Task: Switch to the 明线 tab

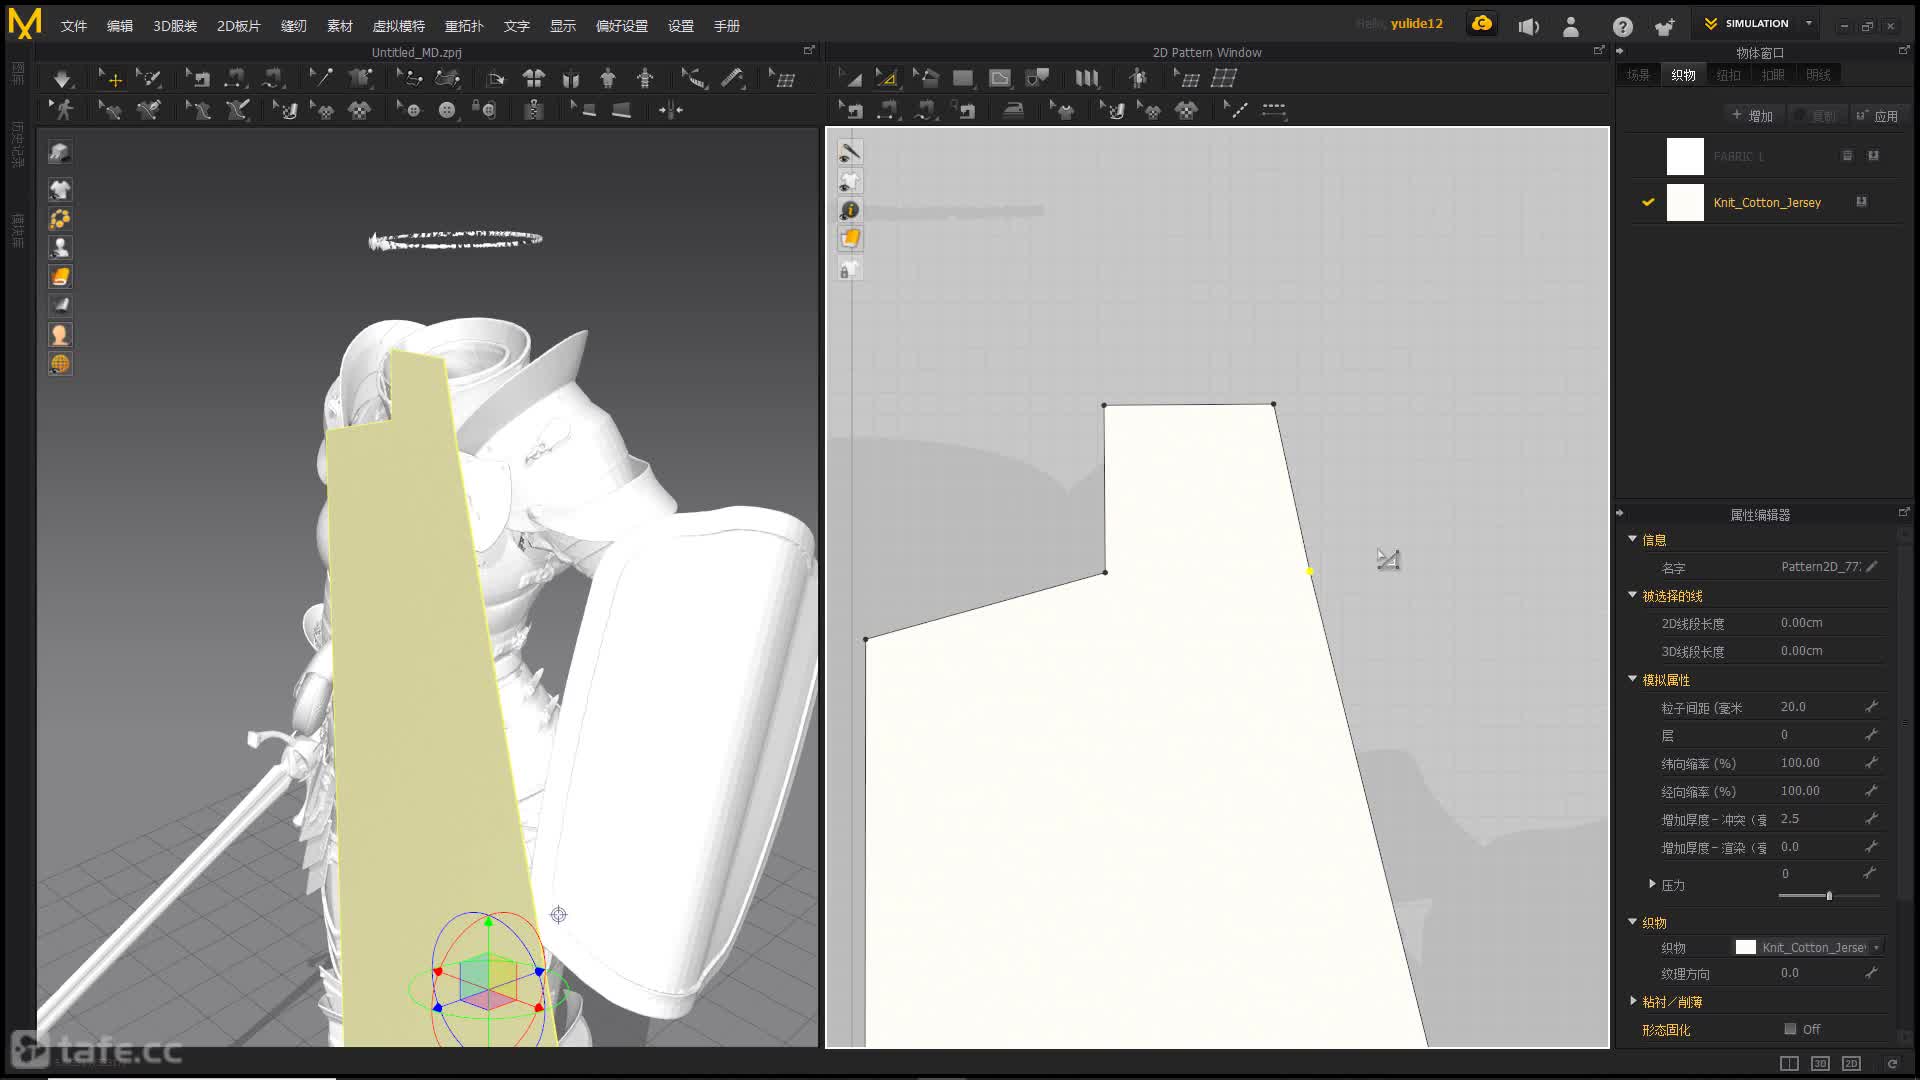Action: coord(1818,75)
